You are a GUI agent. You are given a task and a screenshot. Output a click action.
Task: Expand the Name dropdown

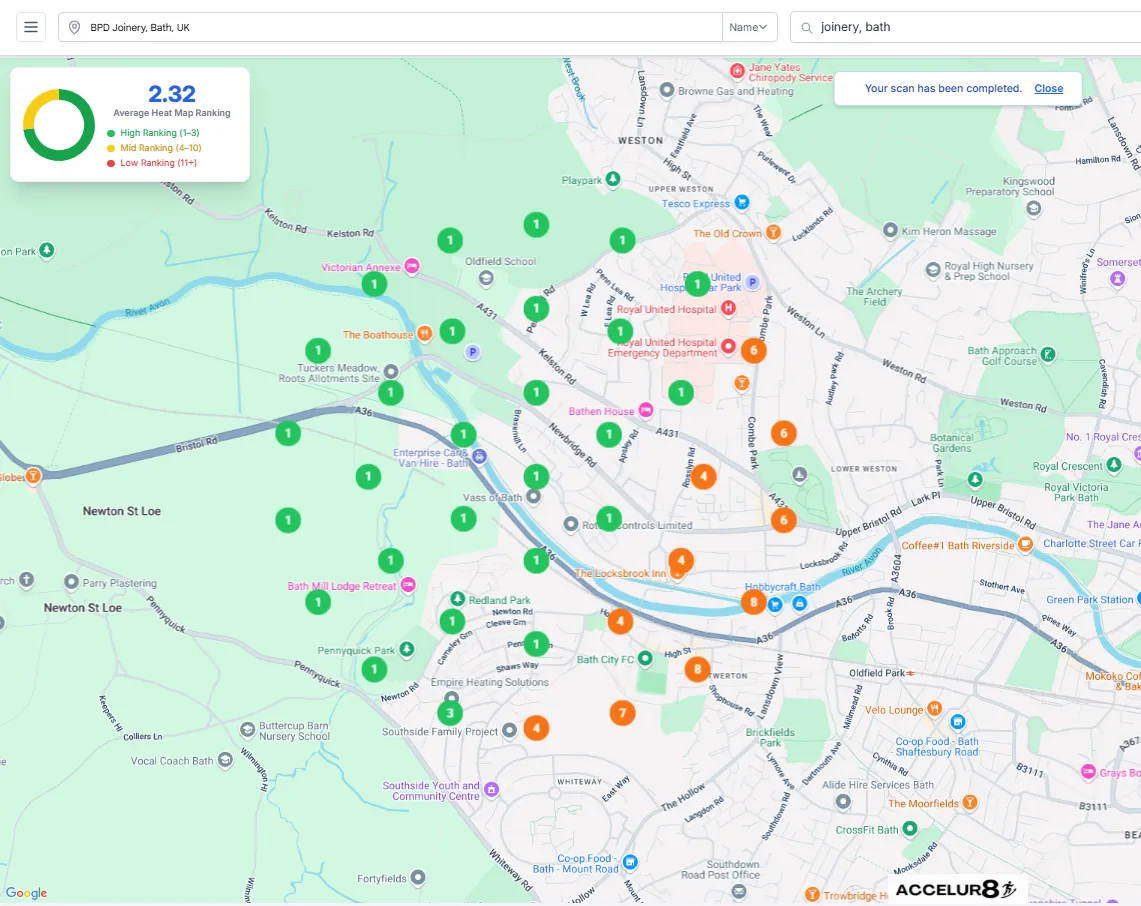(749, 27)
